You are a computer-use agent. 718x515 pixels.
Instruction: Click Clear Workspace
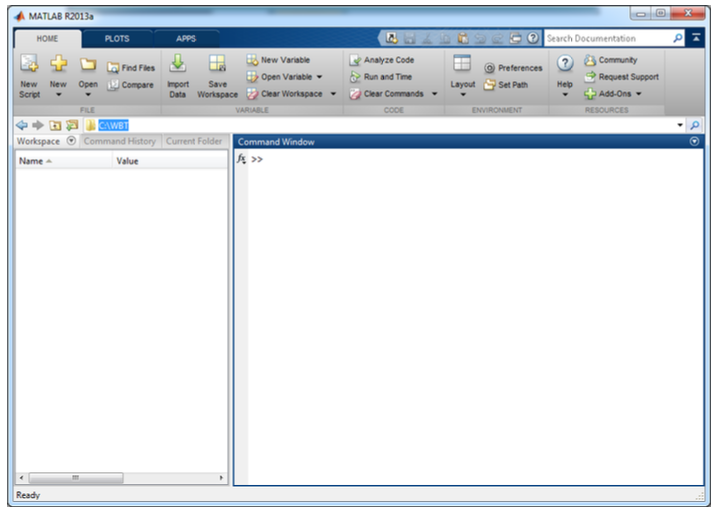coord(284,94)
